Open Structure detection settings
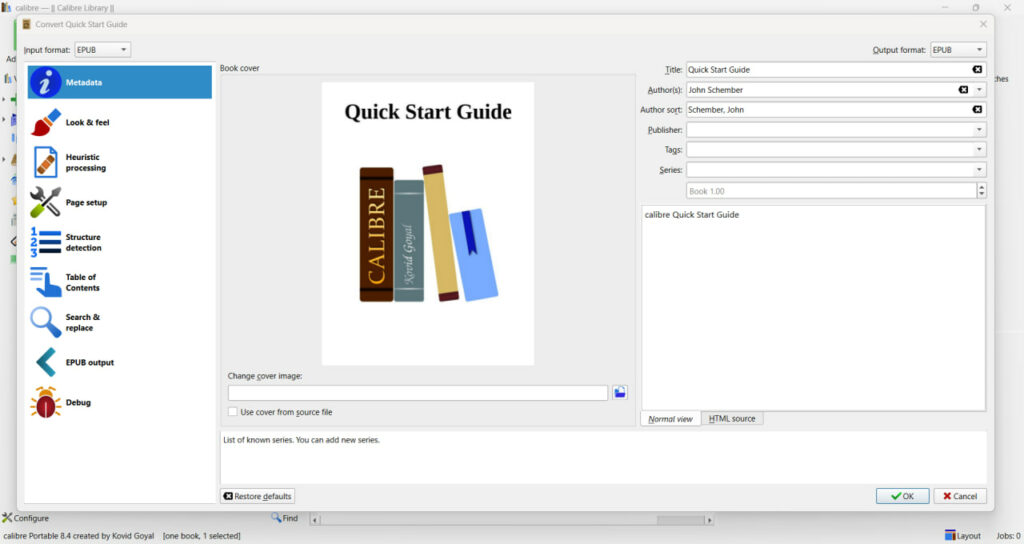Viewport: 1024px width, 544px height. pos(120,242)
